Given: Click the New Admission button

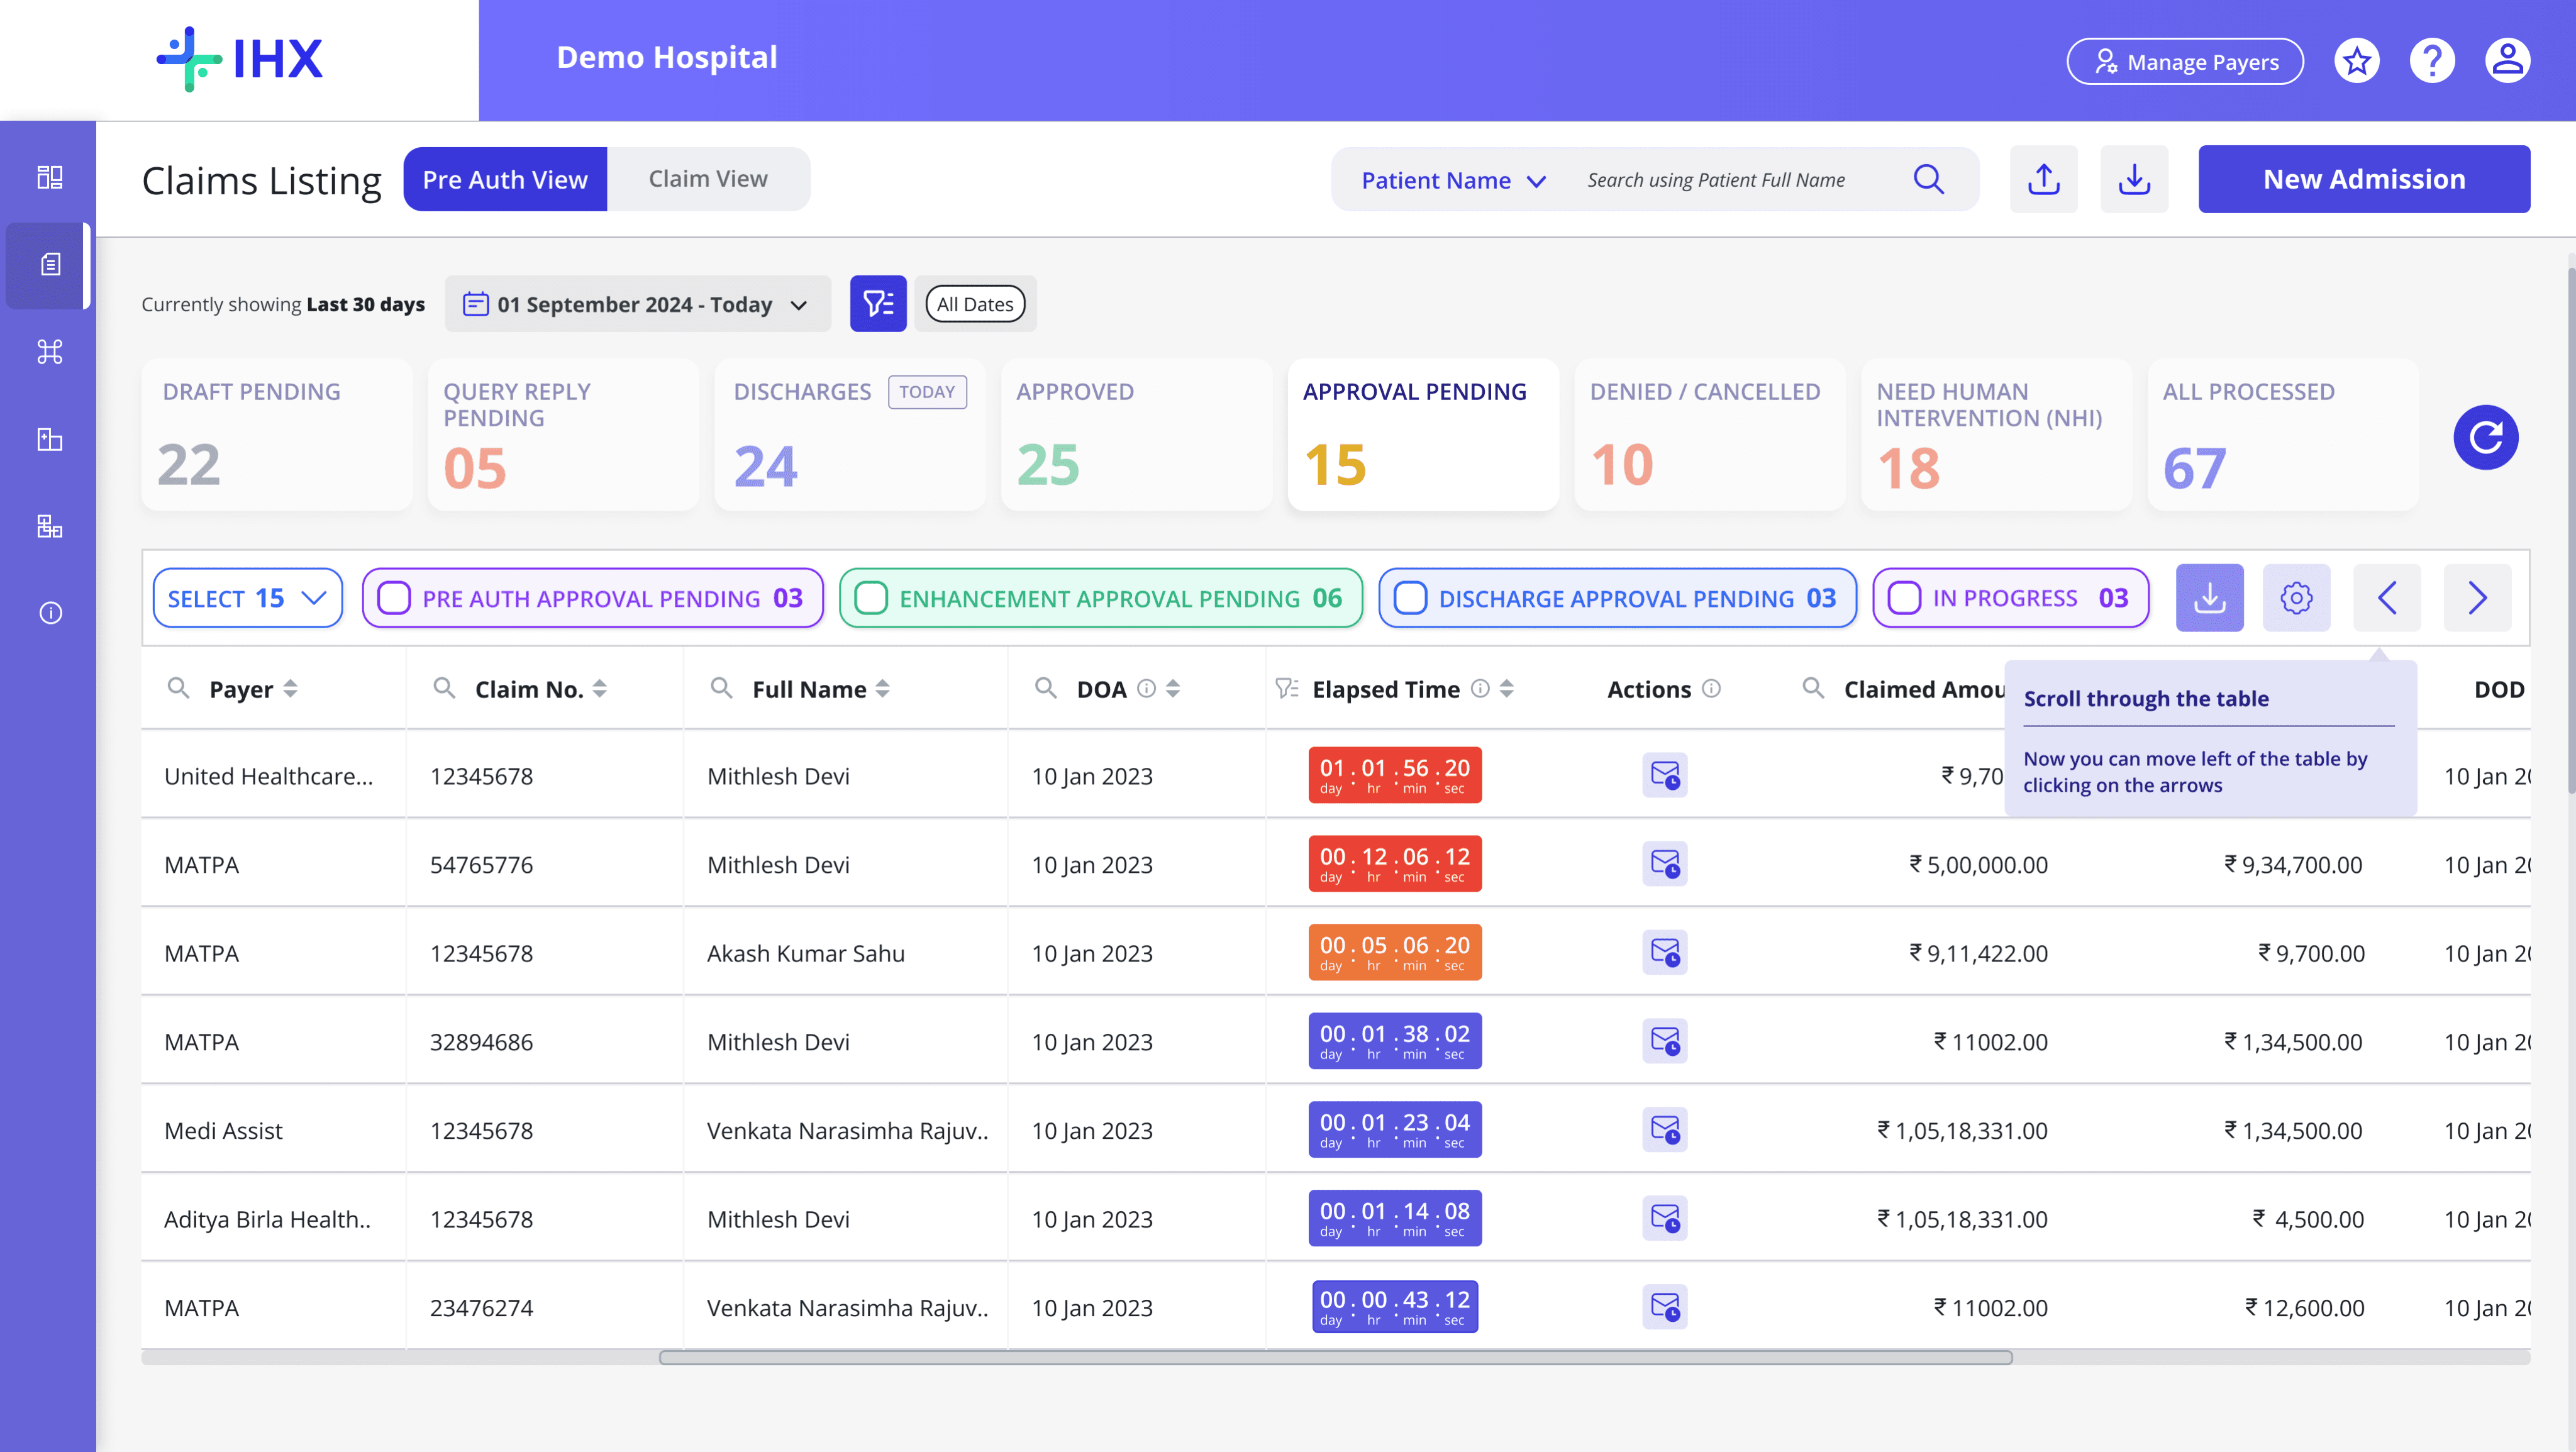Looking at the screenshot, I should [x=2363, y=179].
